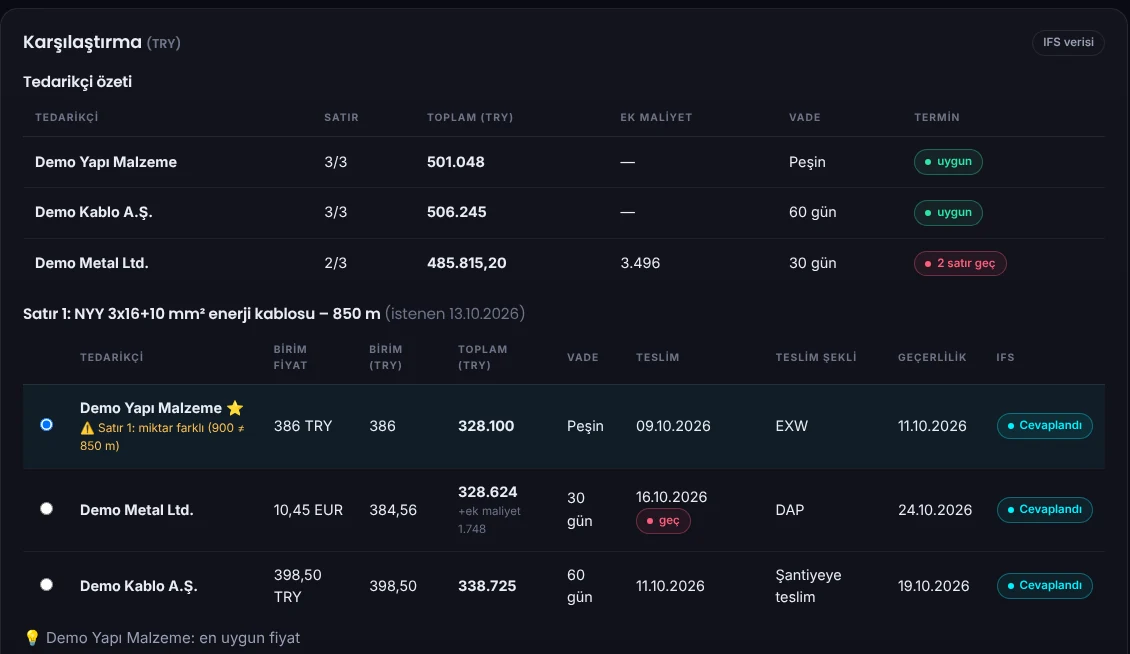Click Cevaplandı status for Demo Kablo A.Ş.
This screenshot has height=654, width=1130.
(1044, 585)
